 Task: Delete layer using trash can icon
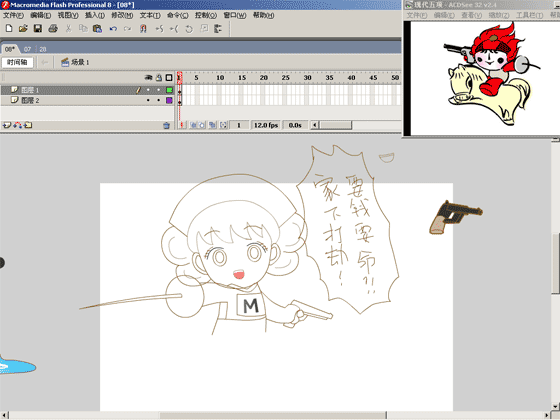(166, 125)
